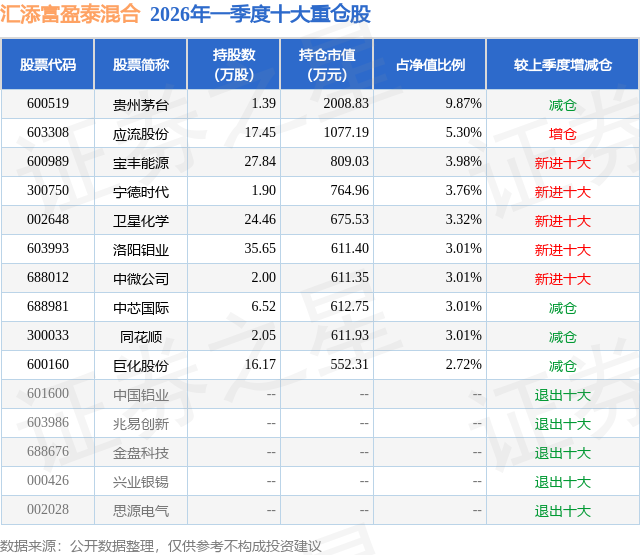Click 增仓 status for 应流股份
The image size is (640, 555).
coord(562,134)
